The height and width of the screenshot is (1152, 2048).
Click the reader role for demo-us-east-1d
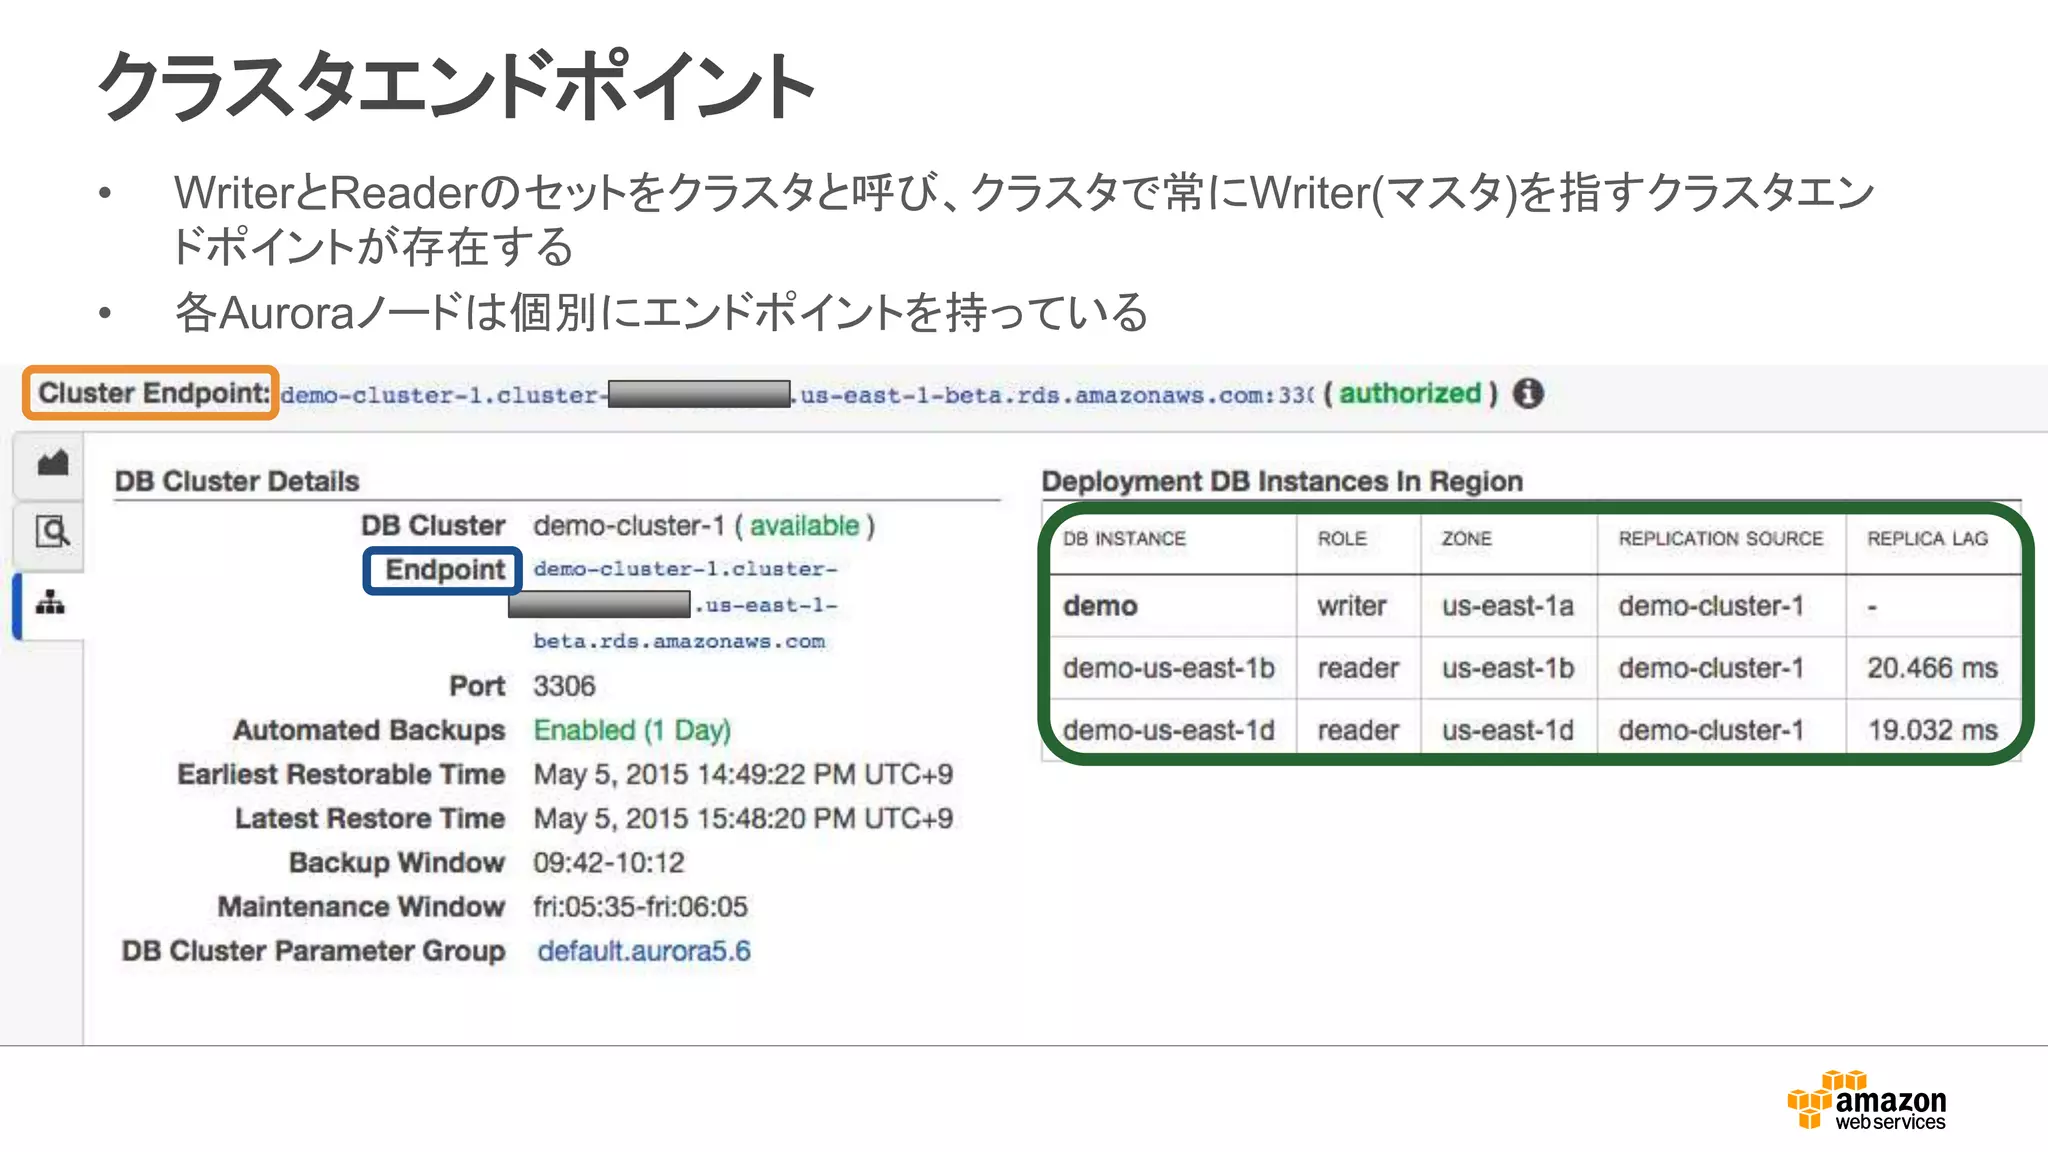click(x=1358, y=730)
